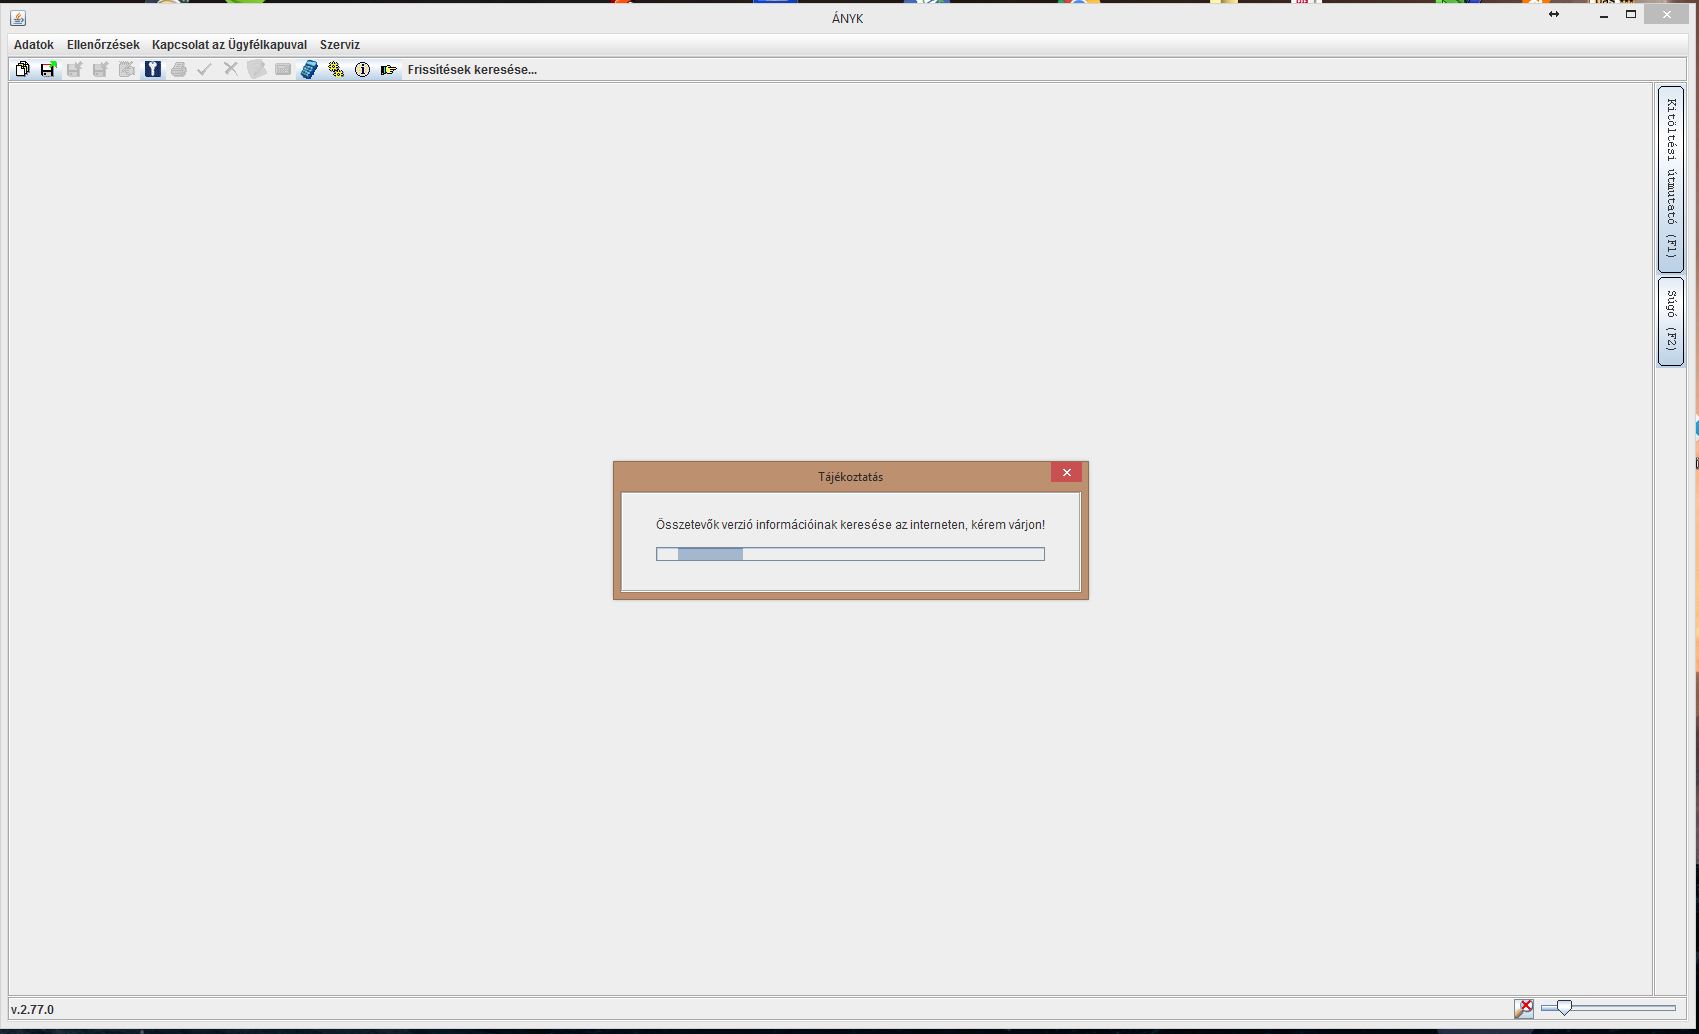Click the grayed-out X delete icon

231,69
